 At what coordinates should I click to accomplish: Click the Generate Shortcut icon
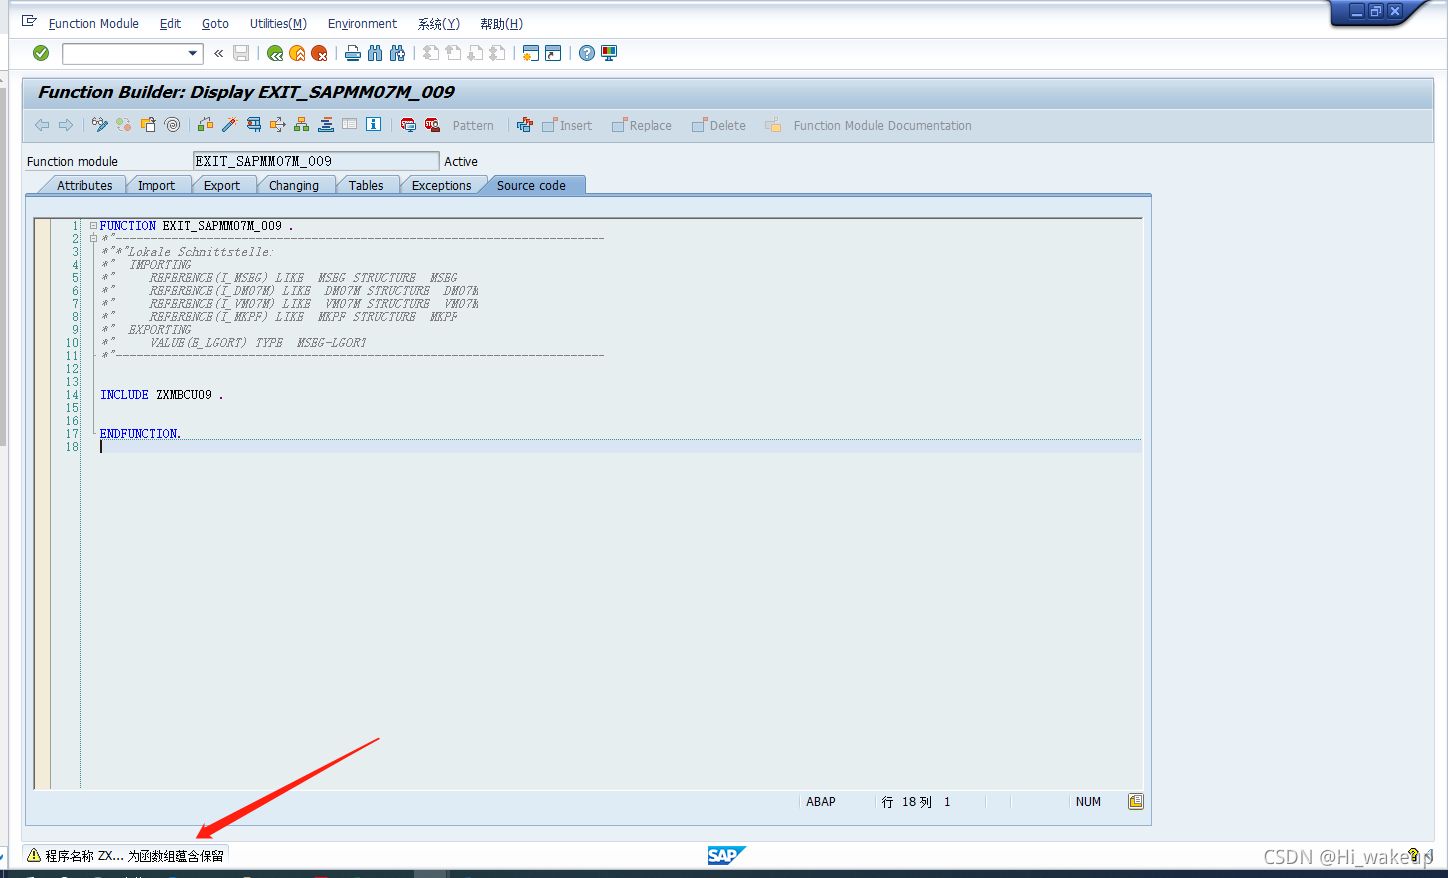tap(553, 53)
